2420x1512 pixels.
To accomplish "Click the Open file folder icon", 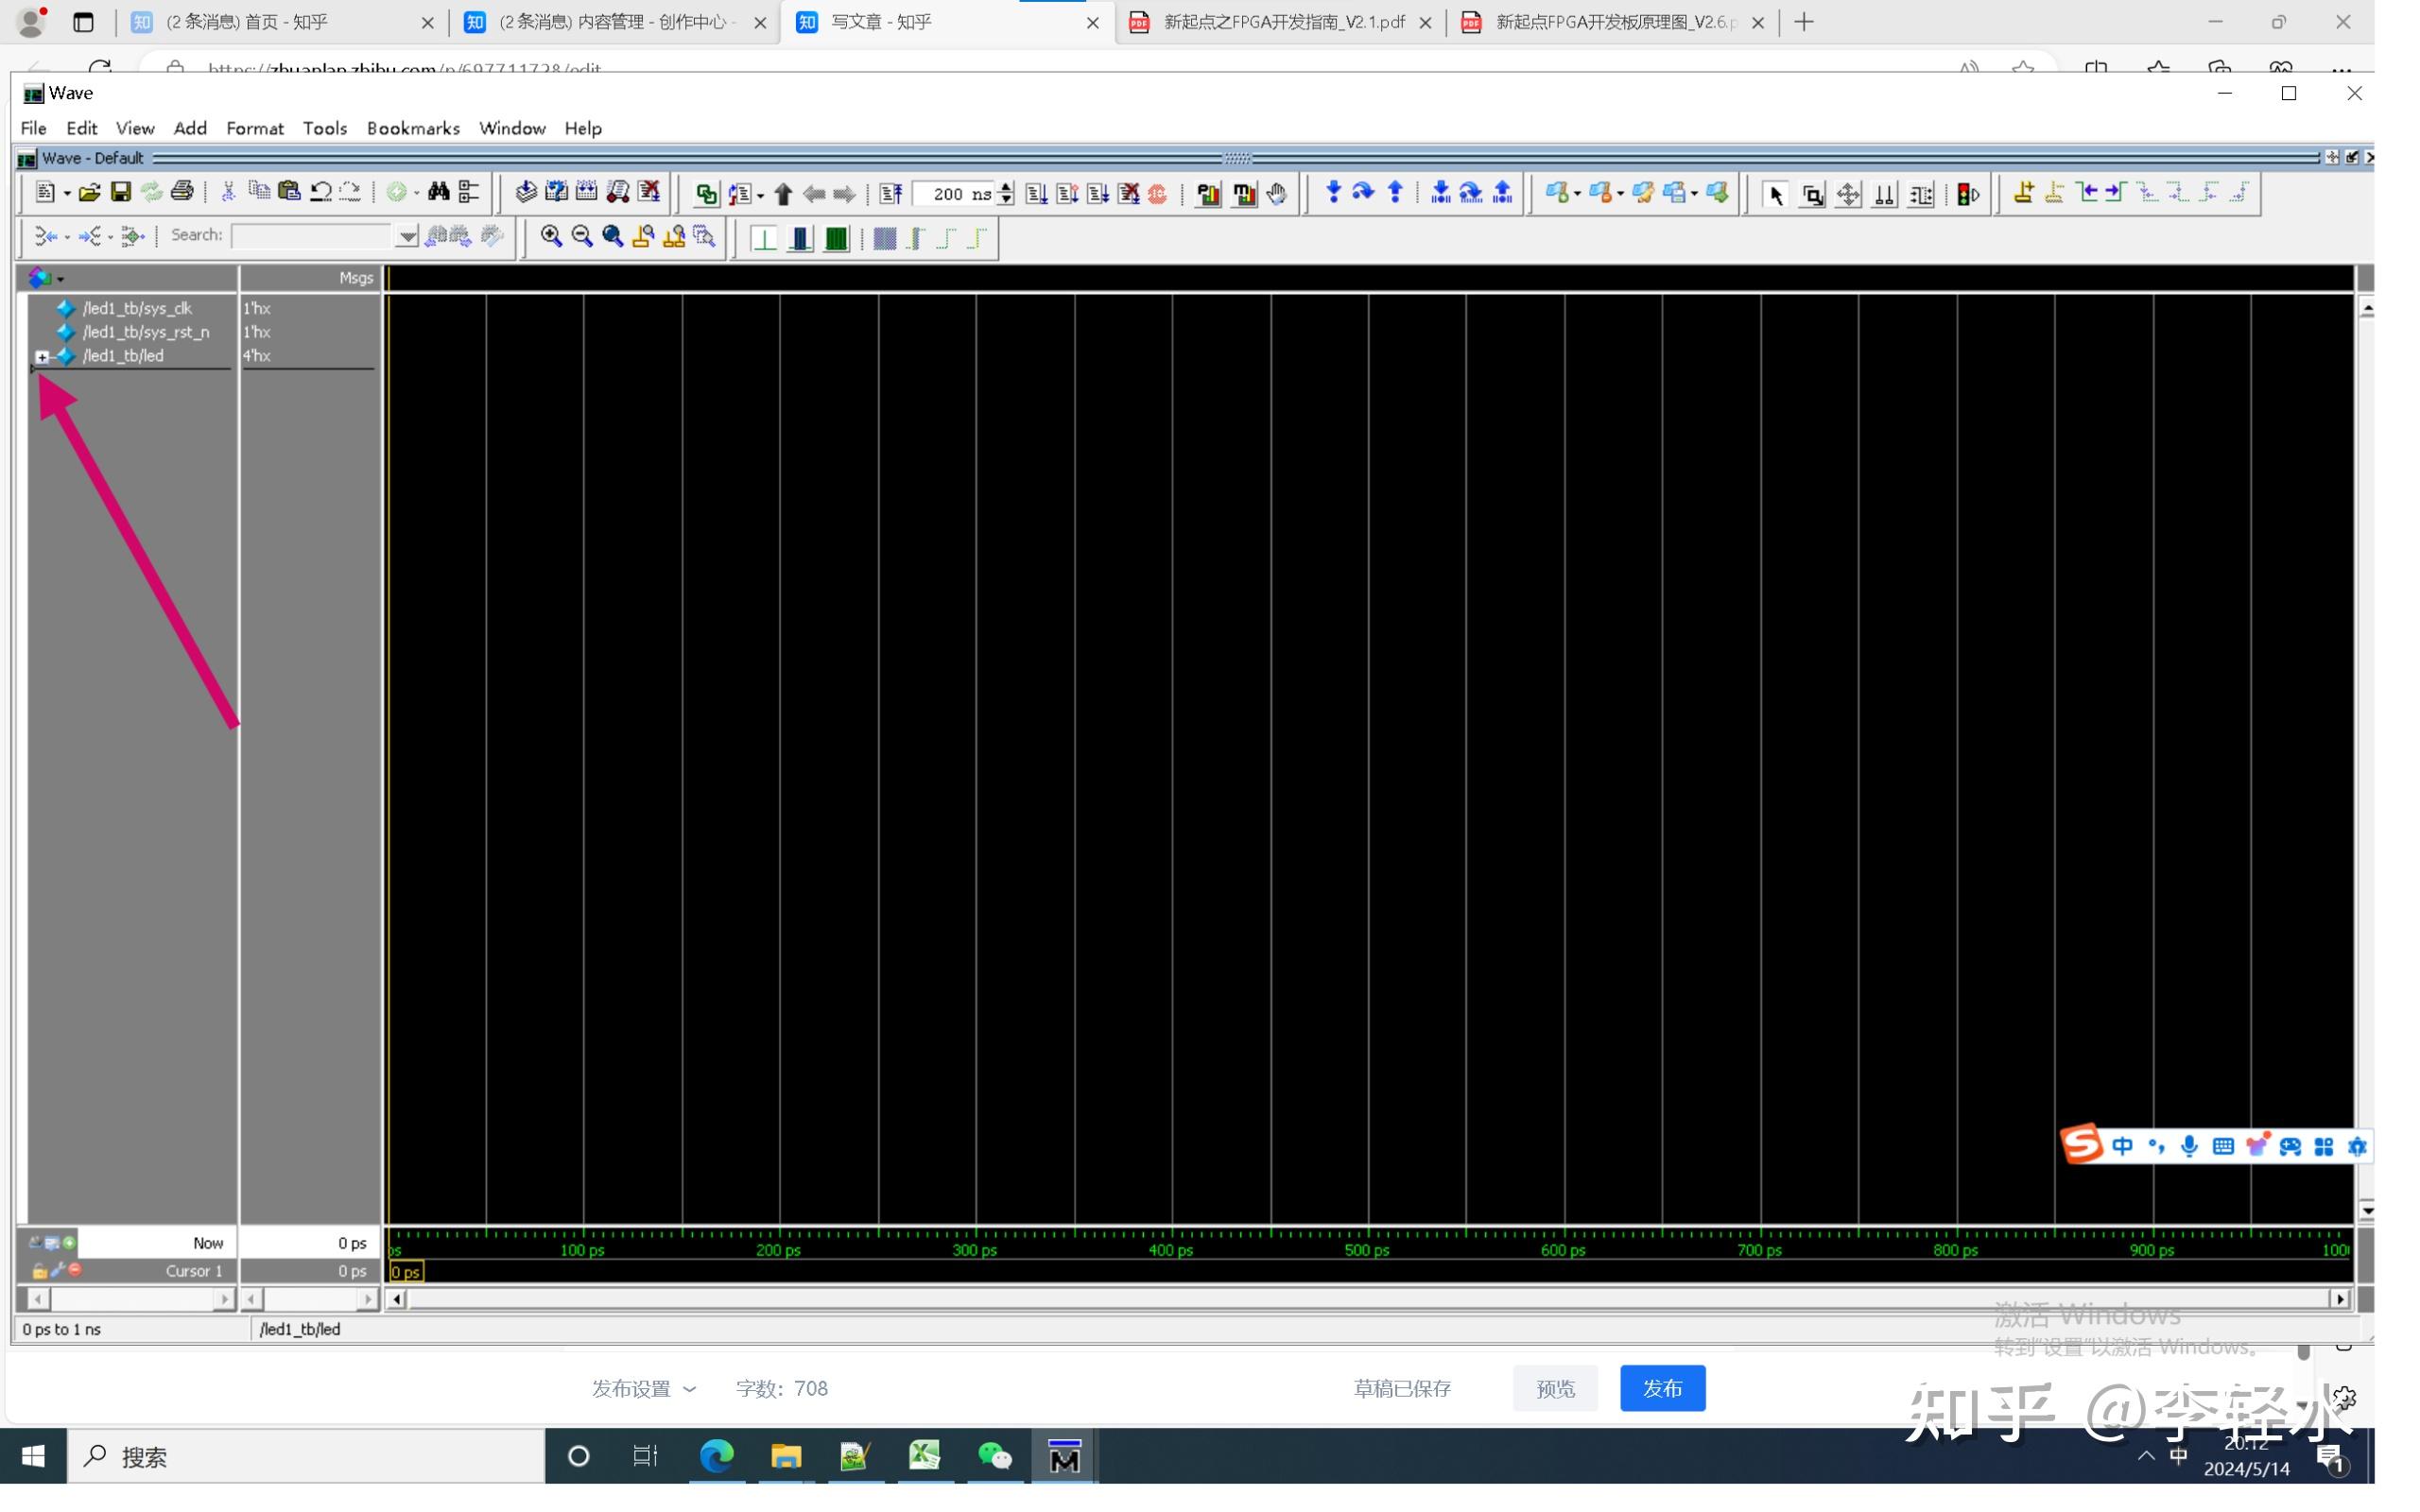I will pyautogui.click(x=89, y=193).
